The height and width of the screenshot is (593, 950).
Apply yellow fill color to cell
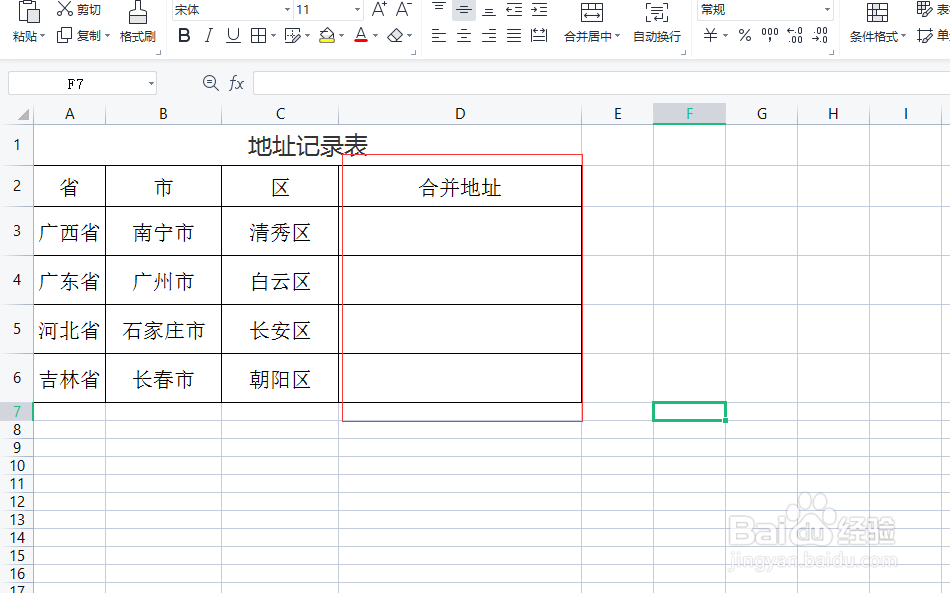point(327,36)
